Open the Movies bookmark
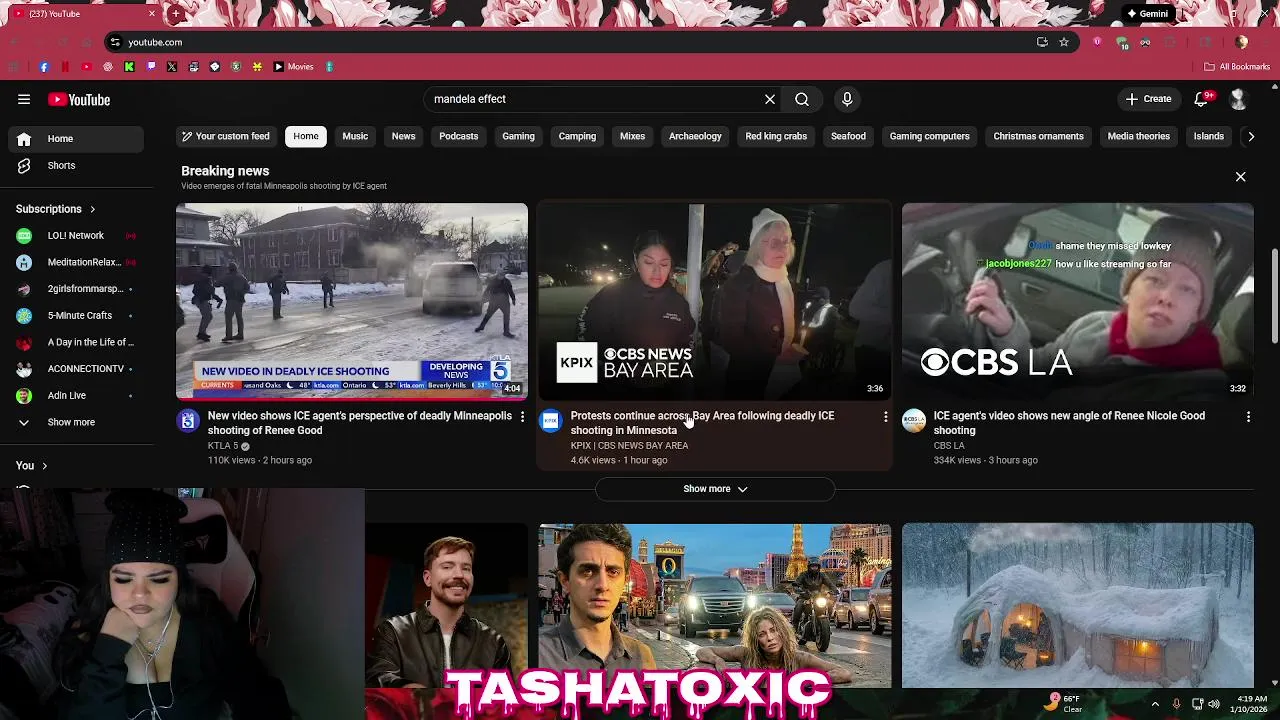The height and width of the screenshot is (720, 1280). pyautogui.click(x=294, y=67)
